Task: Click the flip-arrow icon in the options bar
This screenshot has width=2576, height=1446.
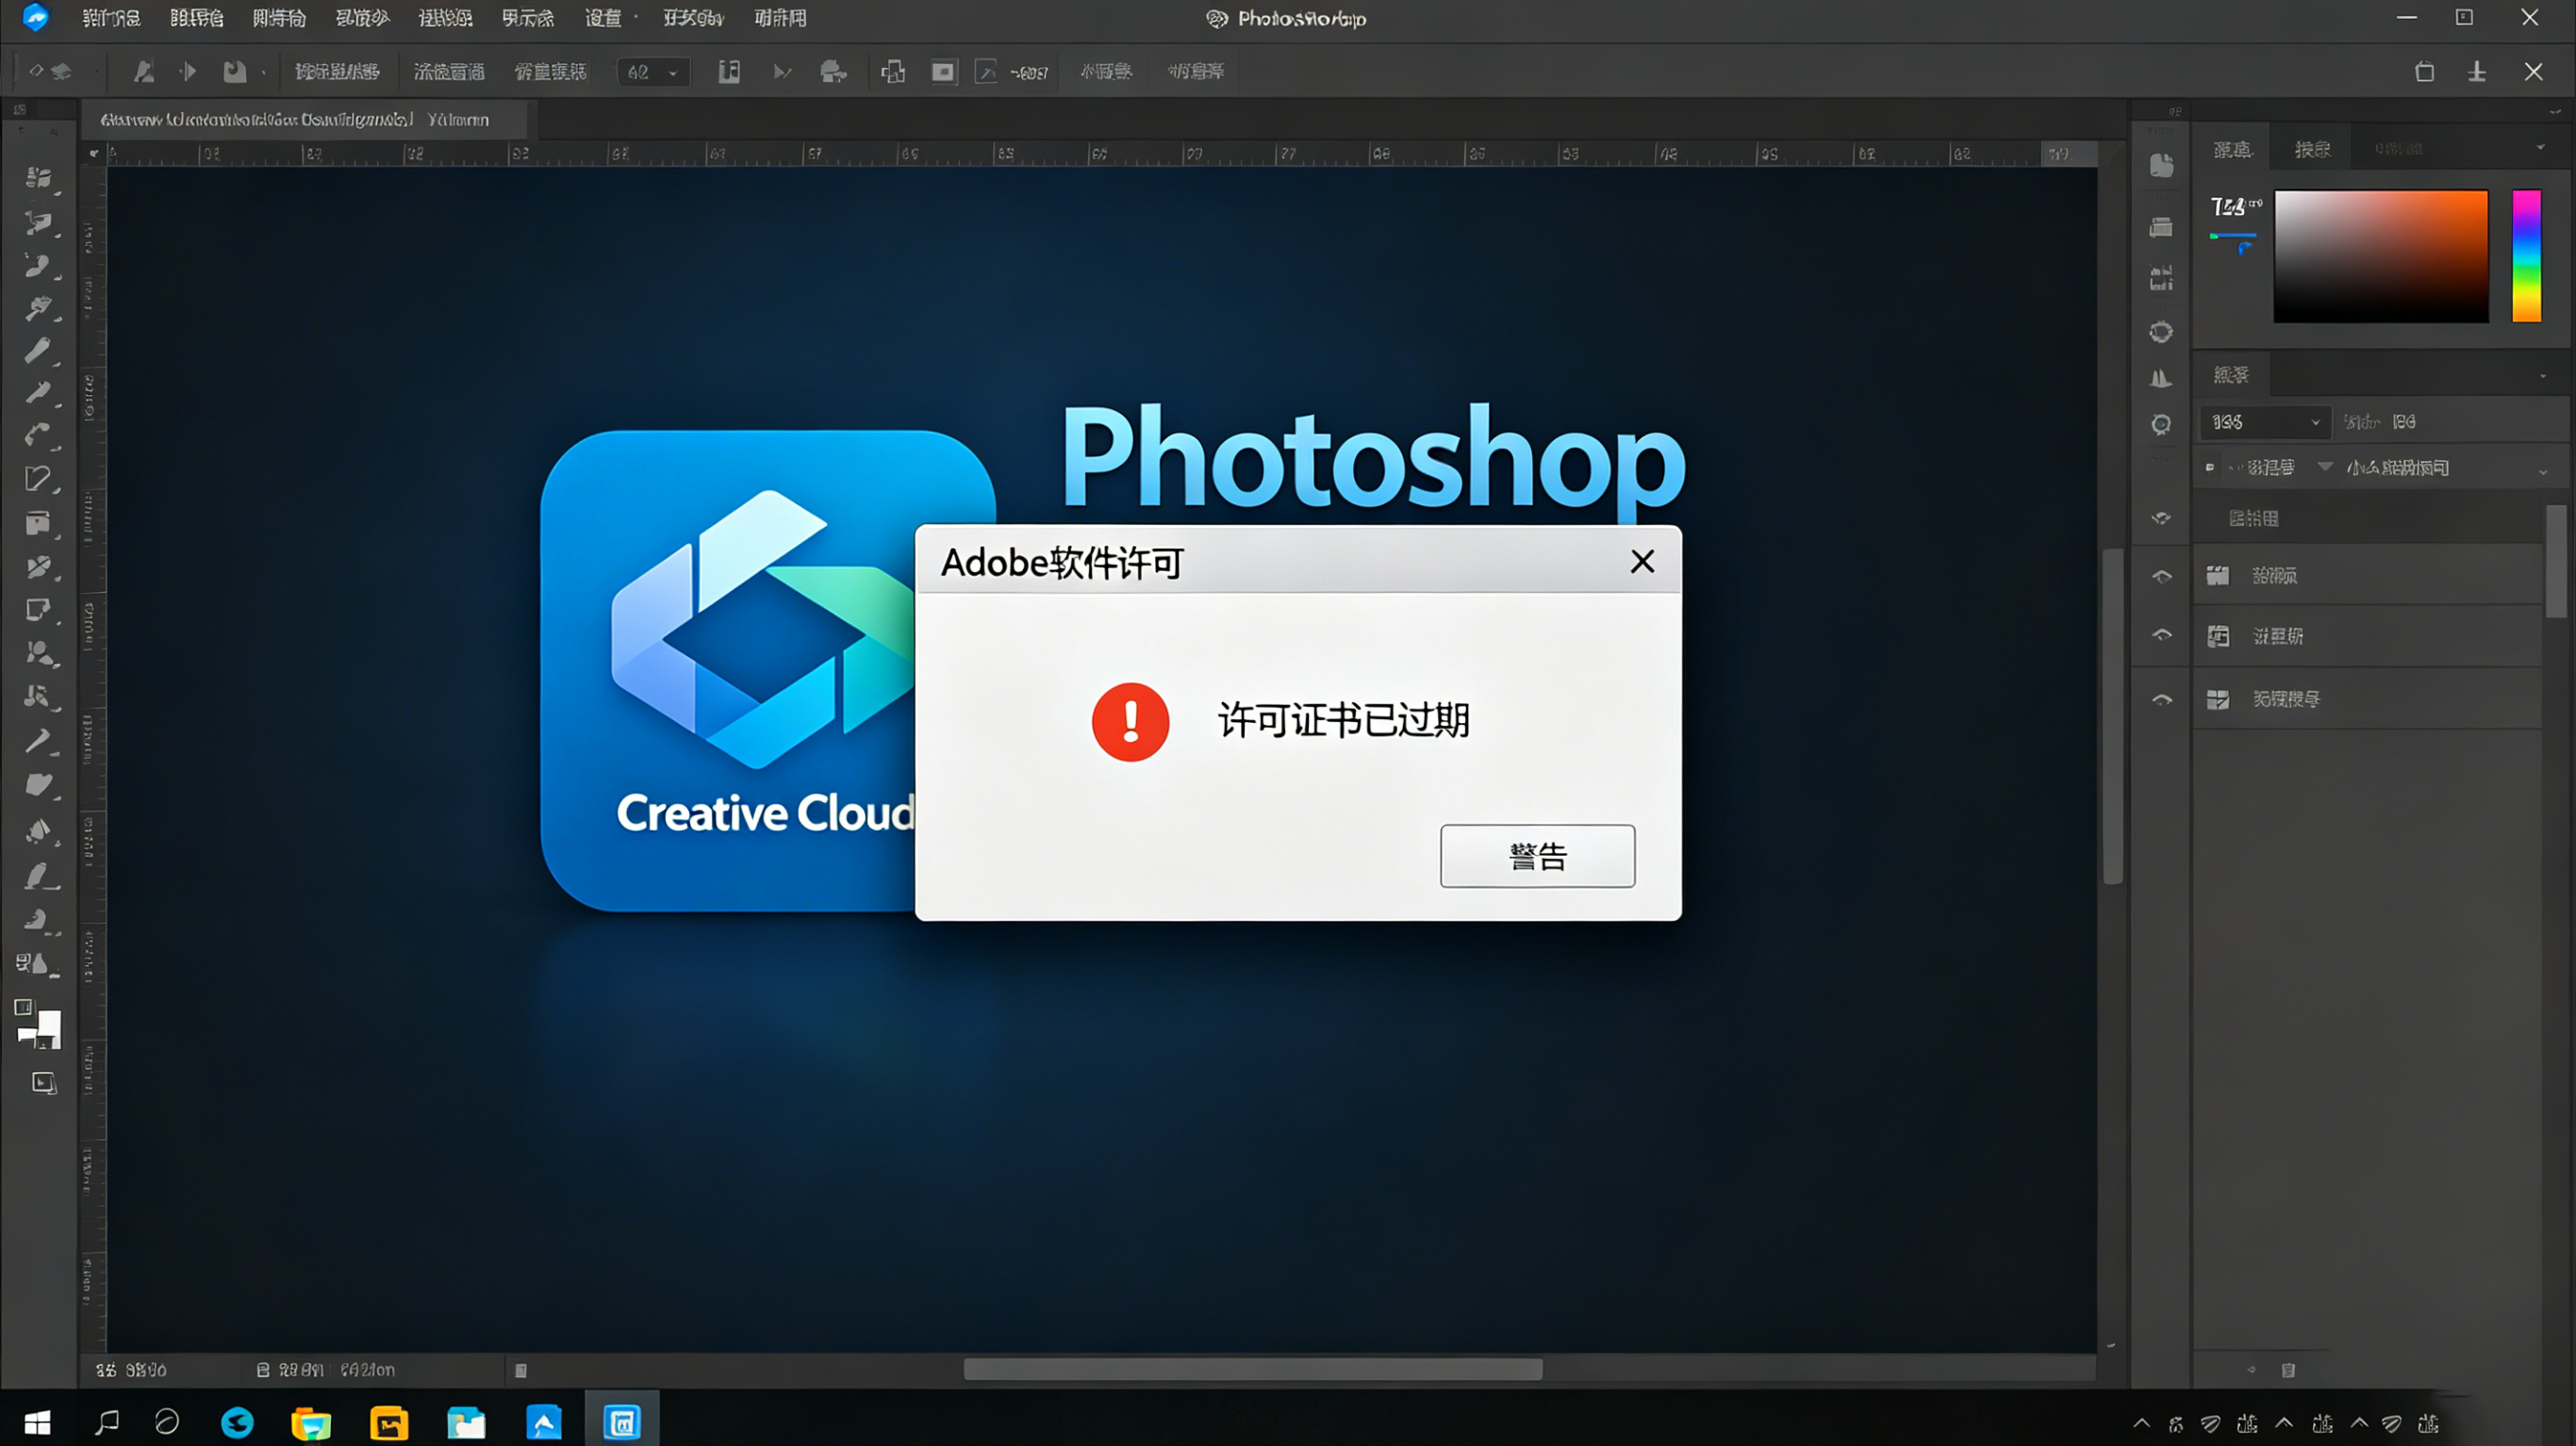Action: coord(187,71)
